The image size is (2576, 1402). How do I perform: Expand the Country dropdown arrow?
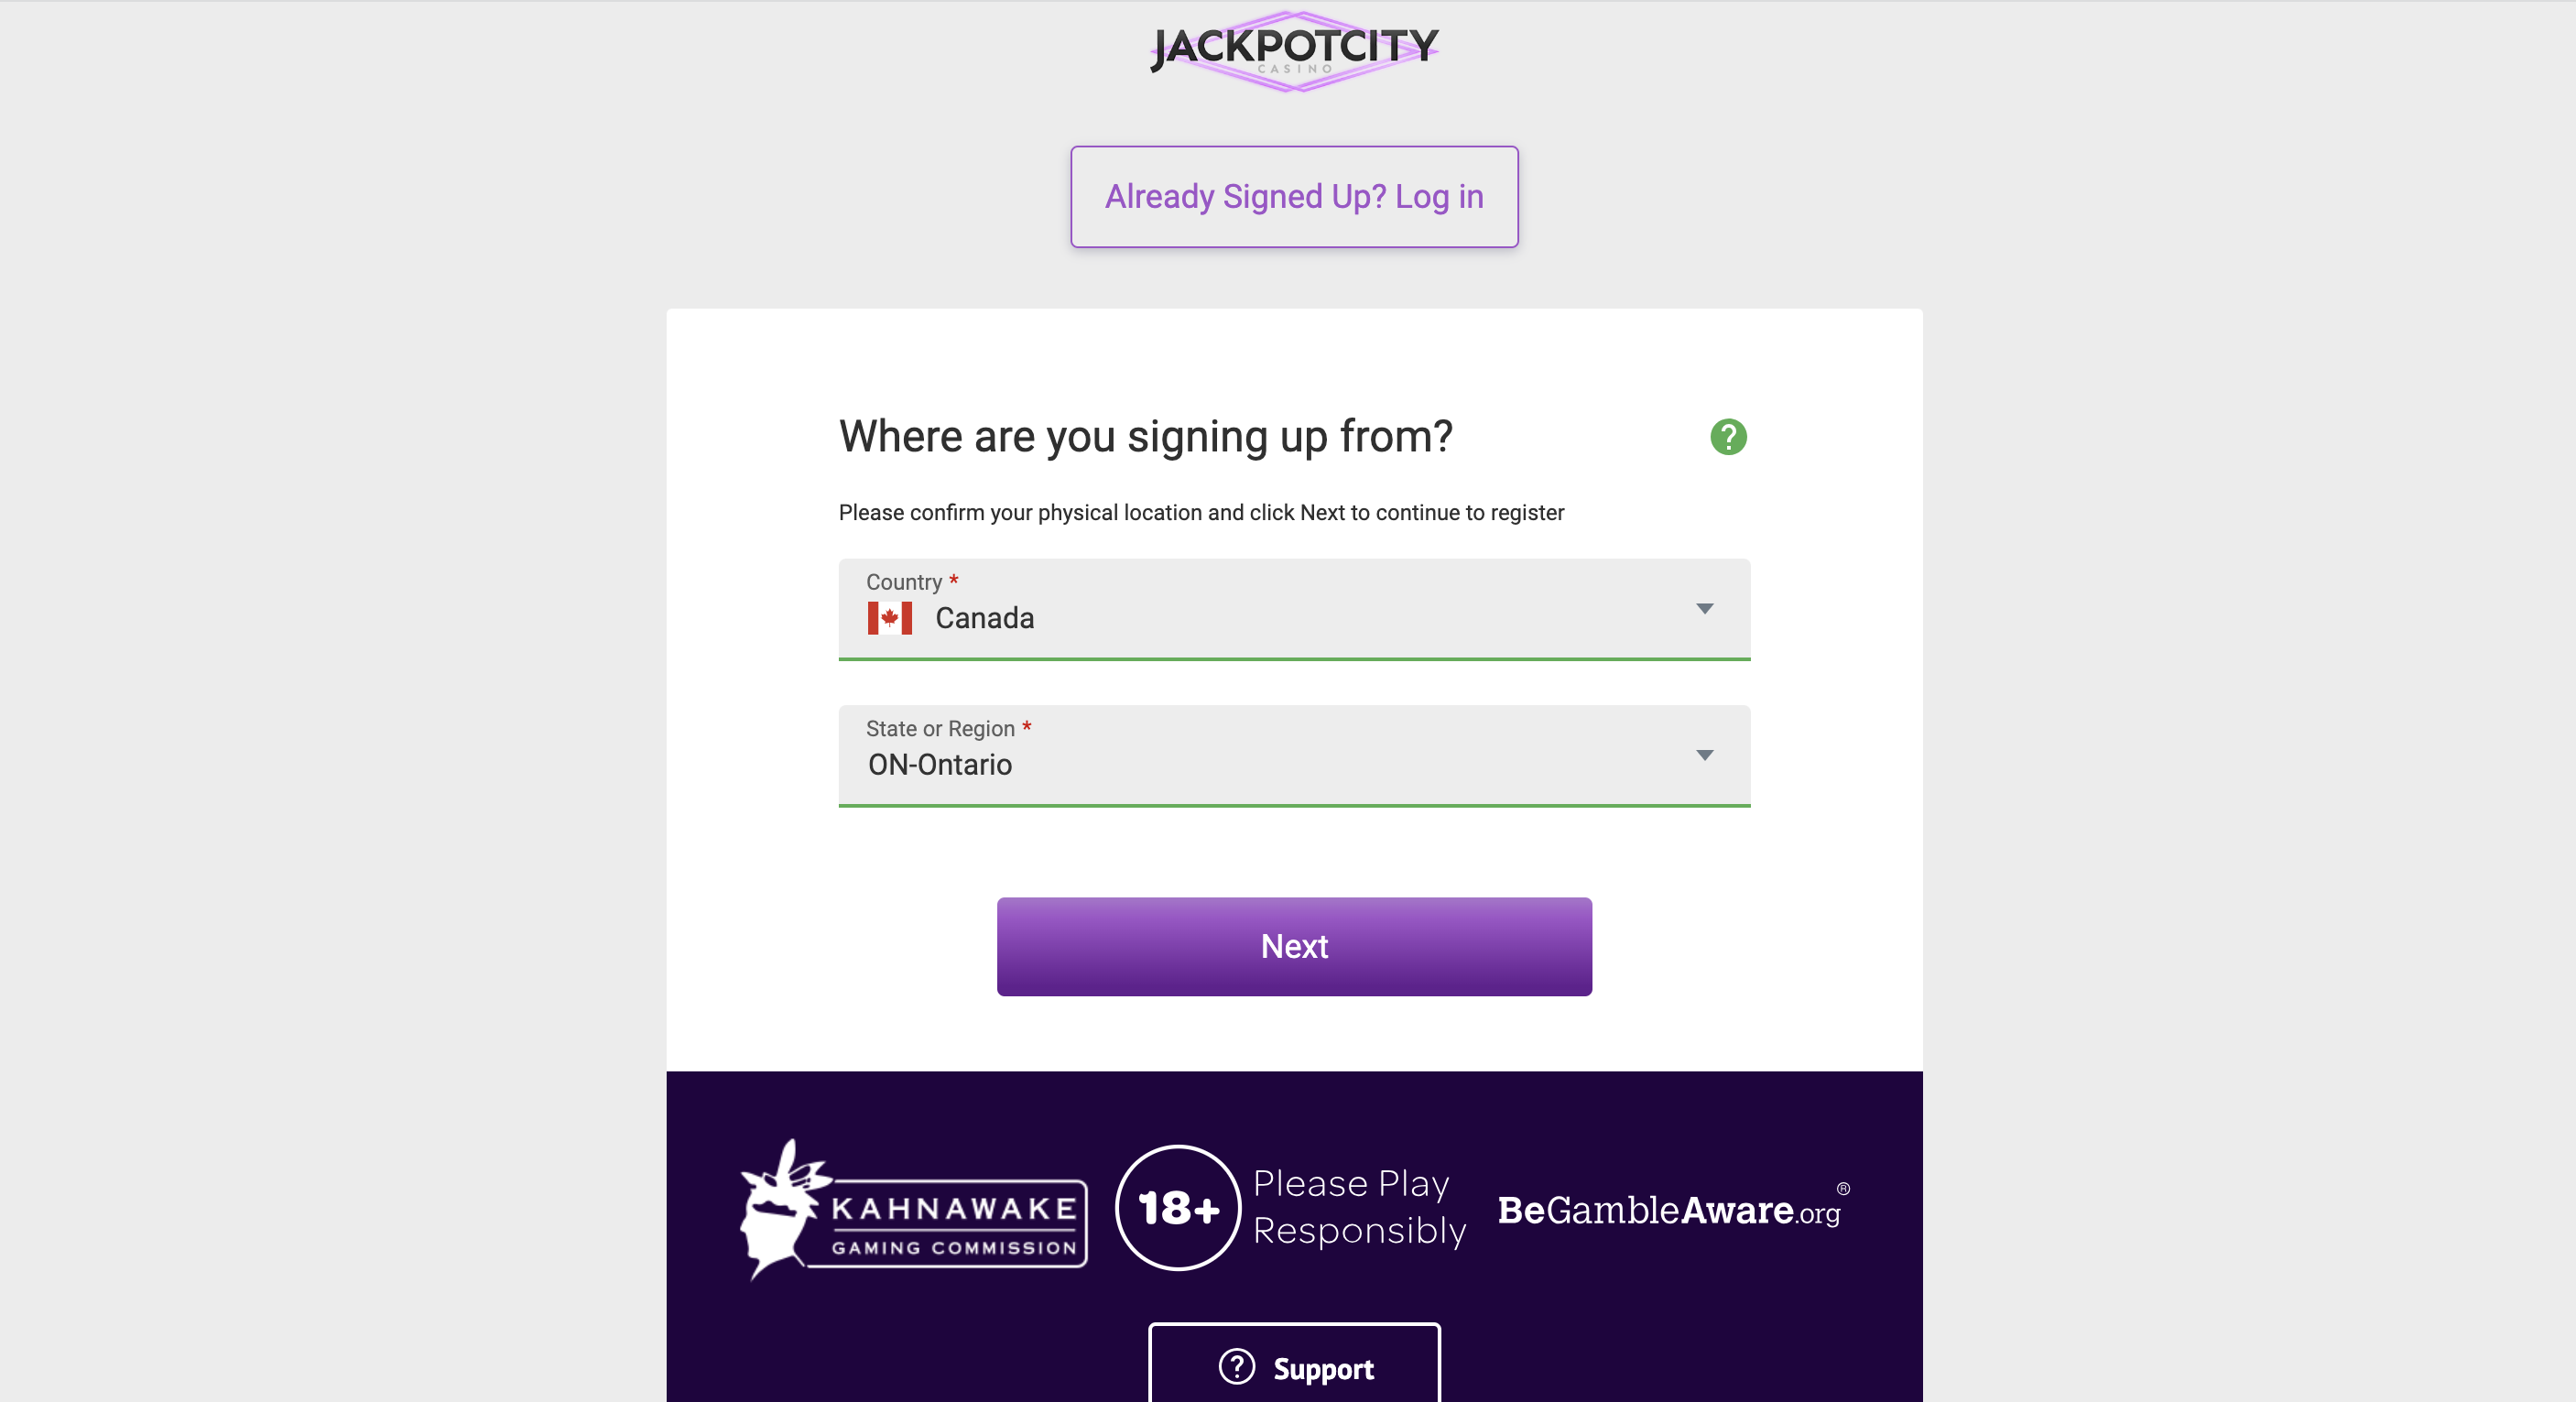click(1705, 609)
